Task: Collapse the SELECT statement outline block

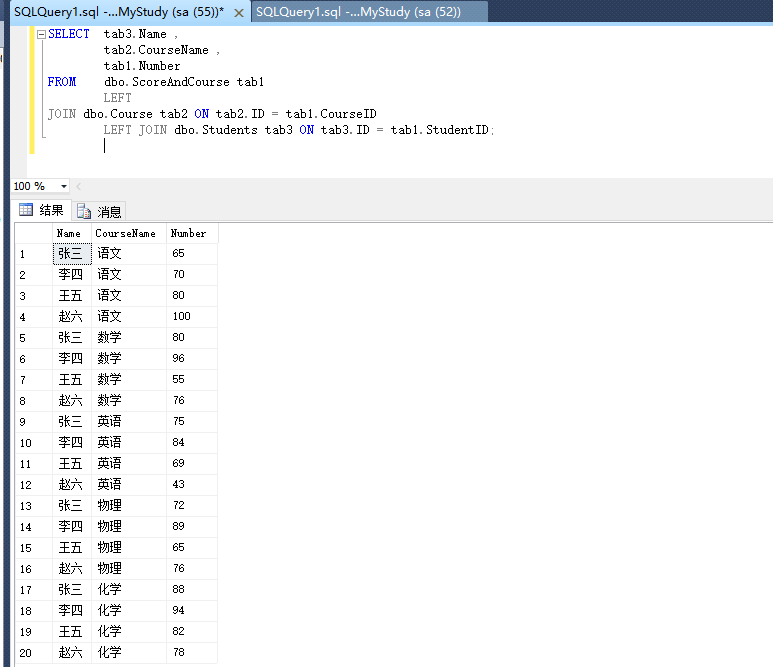Action: 41,34
